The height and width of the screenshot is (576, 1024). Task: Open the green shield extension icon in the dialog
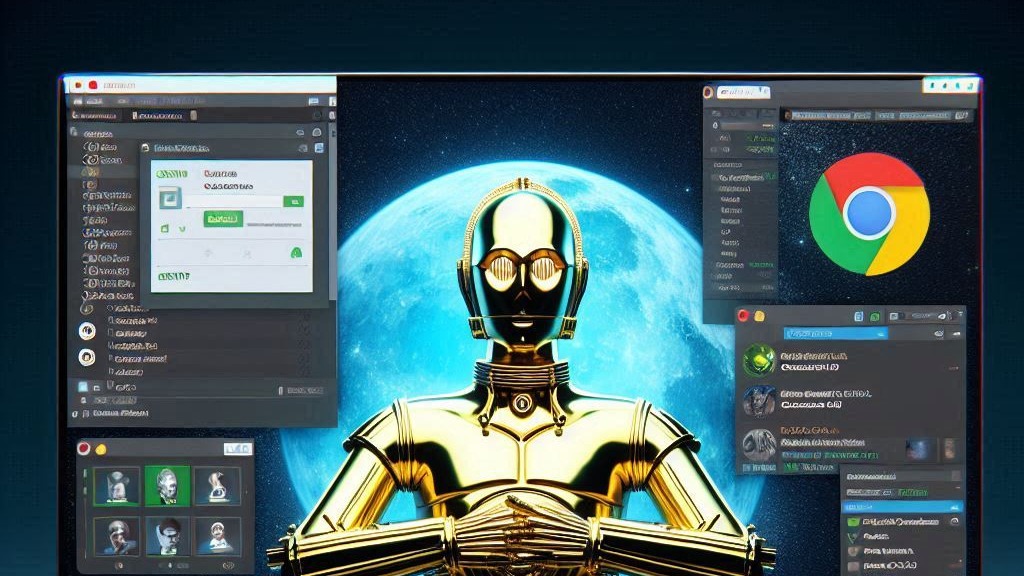click(296, 252)
